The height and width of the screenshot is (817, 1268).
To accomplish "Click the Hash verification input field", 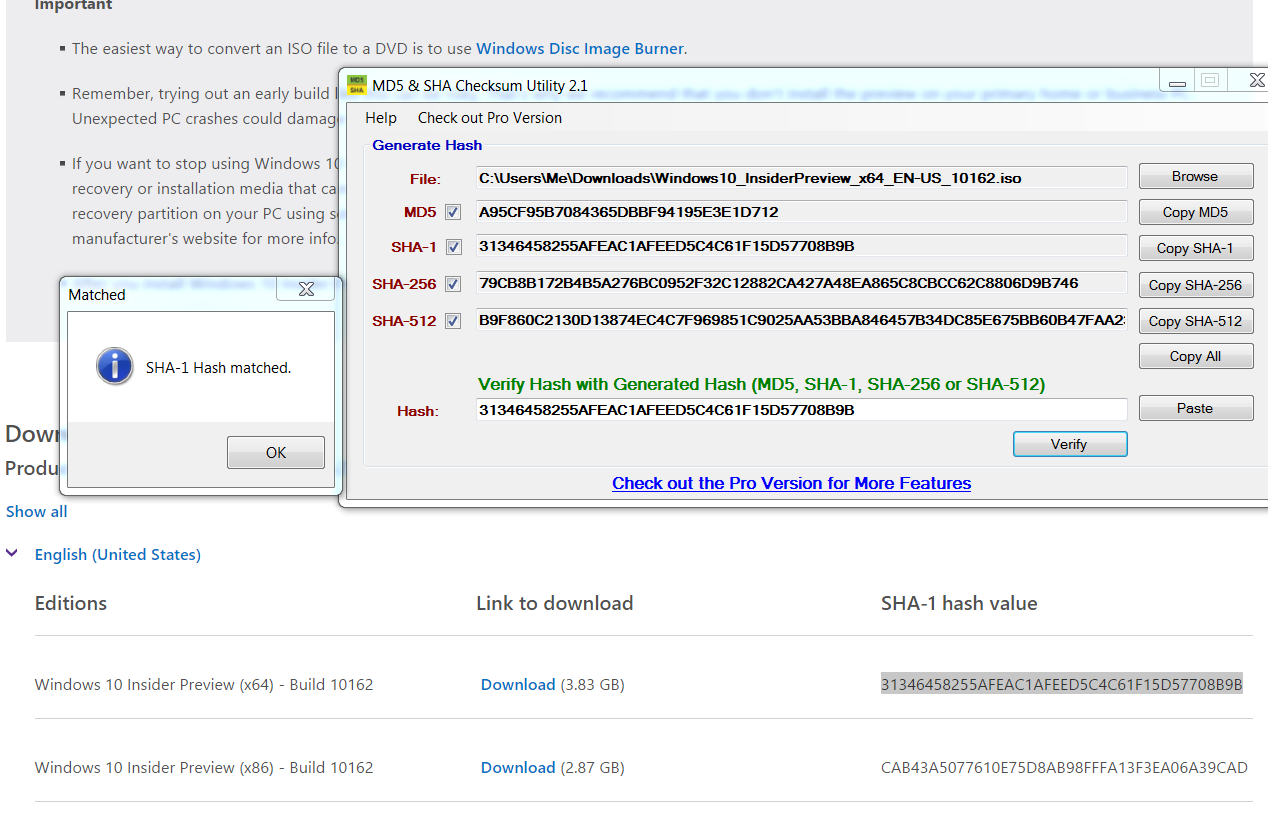I will pos(802,410).
